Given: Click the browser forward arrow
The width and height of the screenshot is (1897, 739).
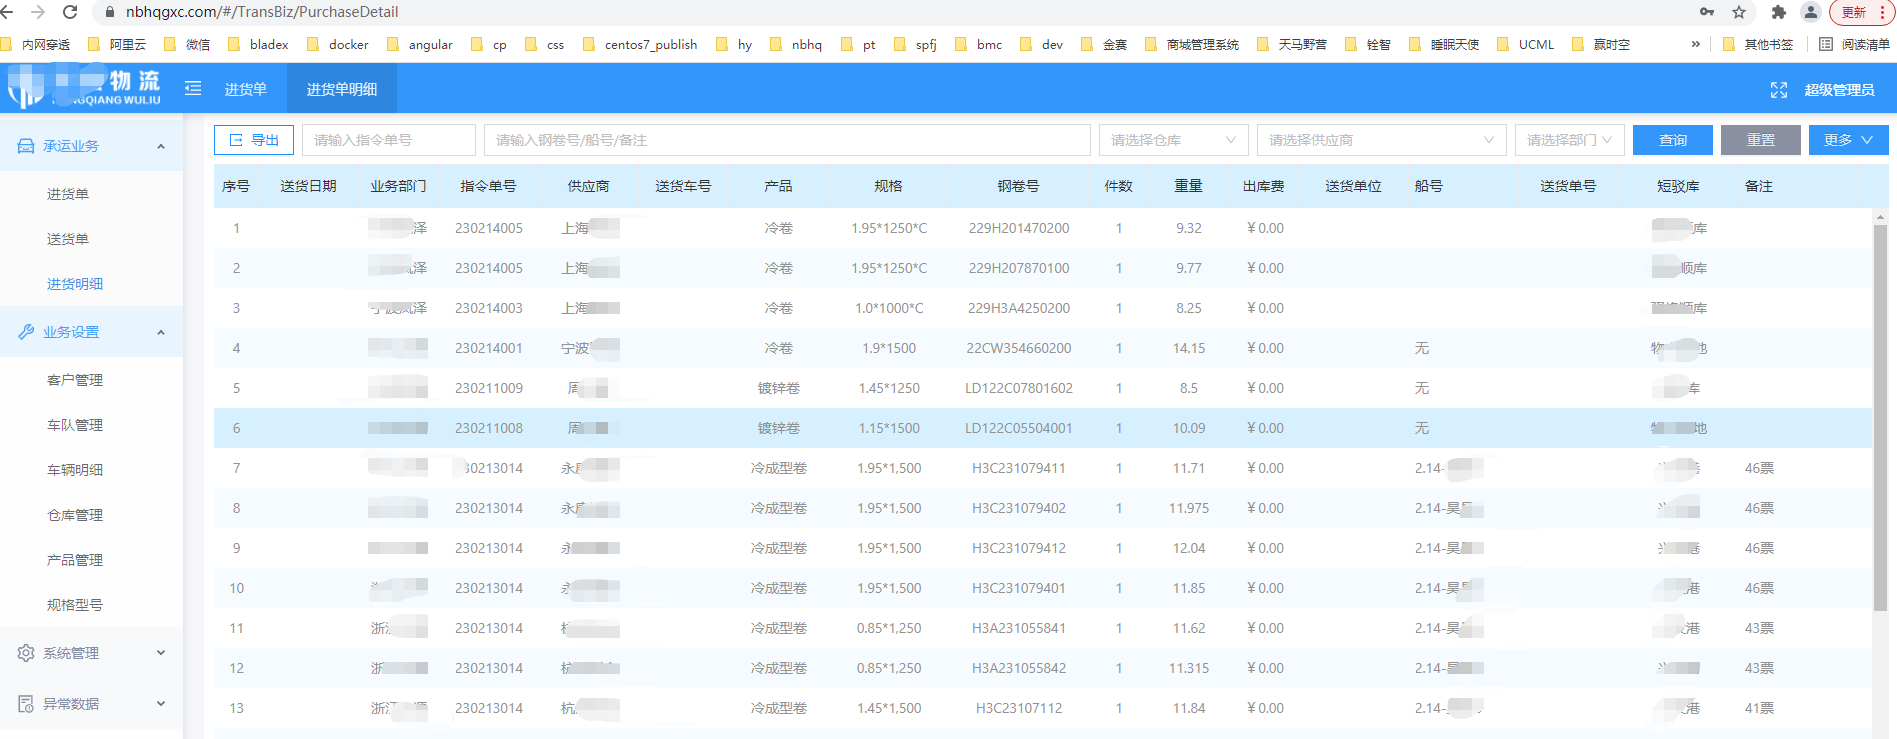Looking at the screenshot, I should [x=38, y=12].
